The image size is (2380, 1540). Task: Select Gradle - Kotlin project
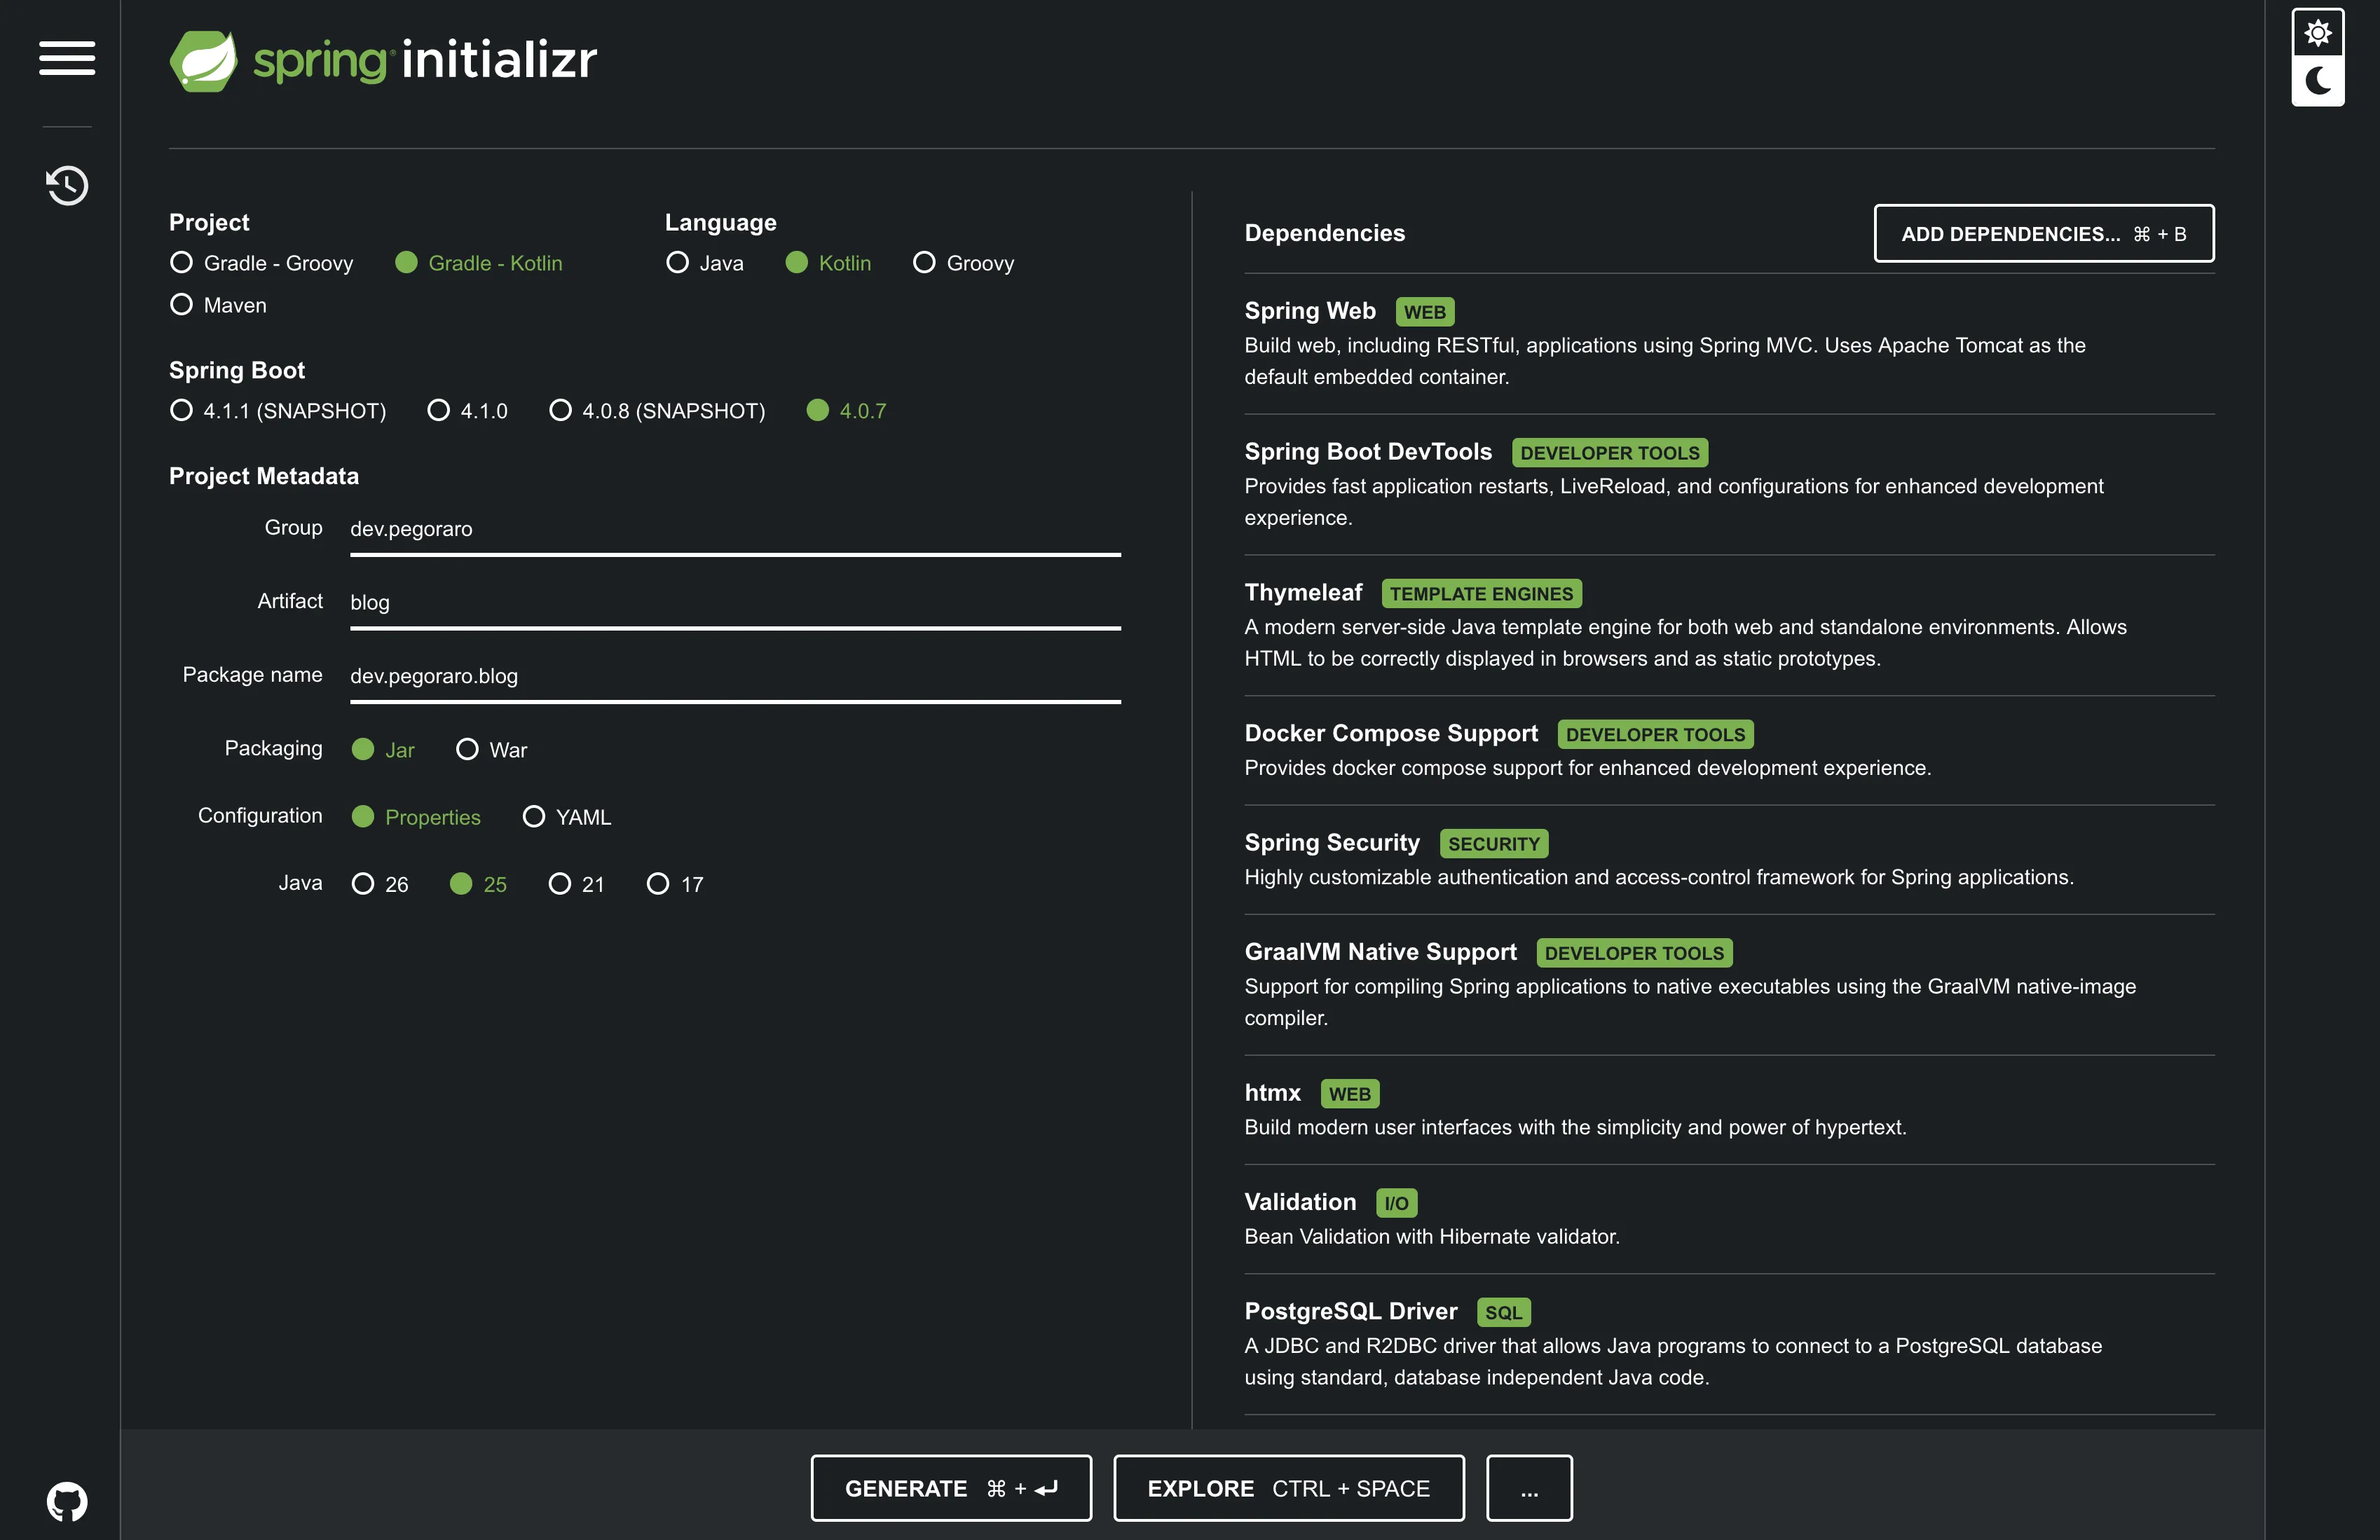coord(479,263)
